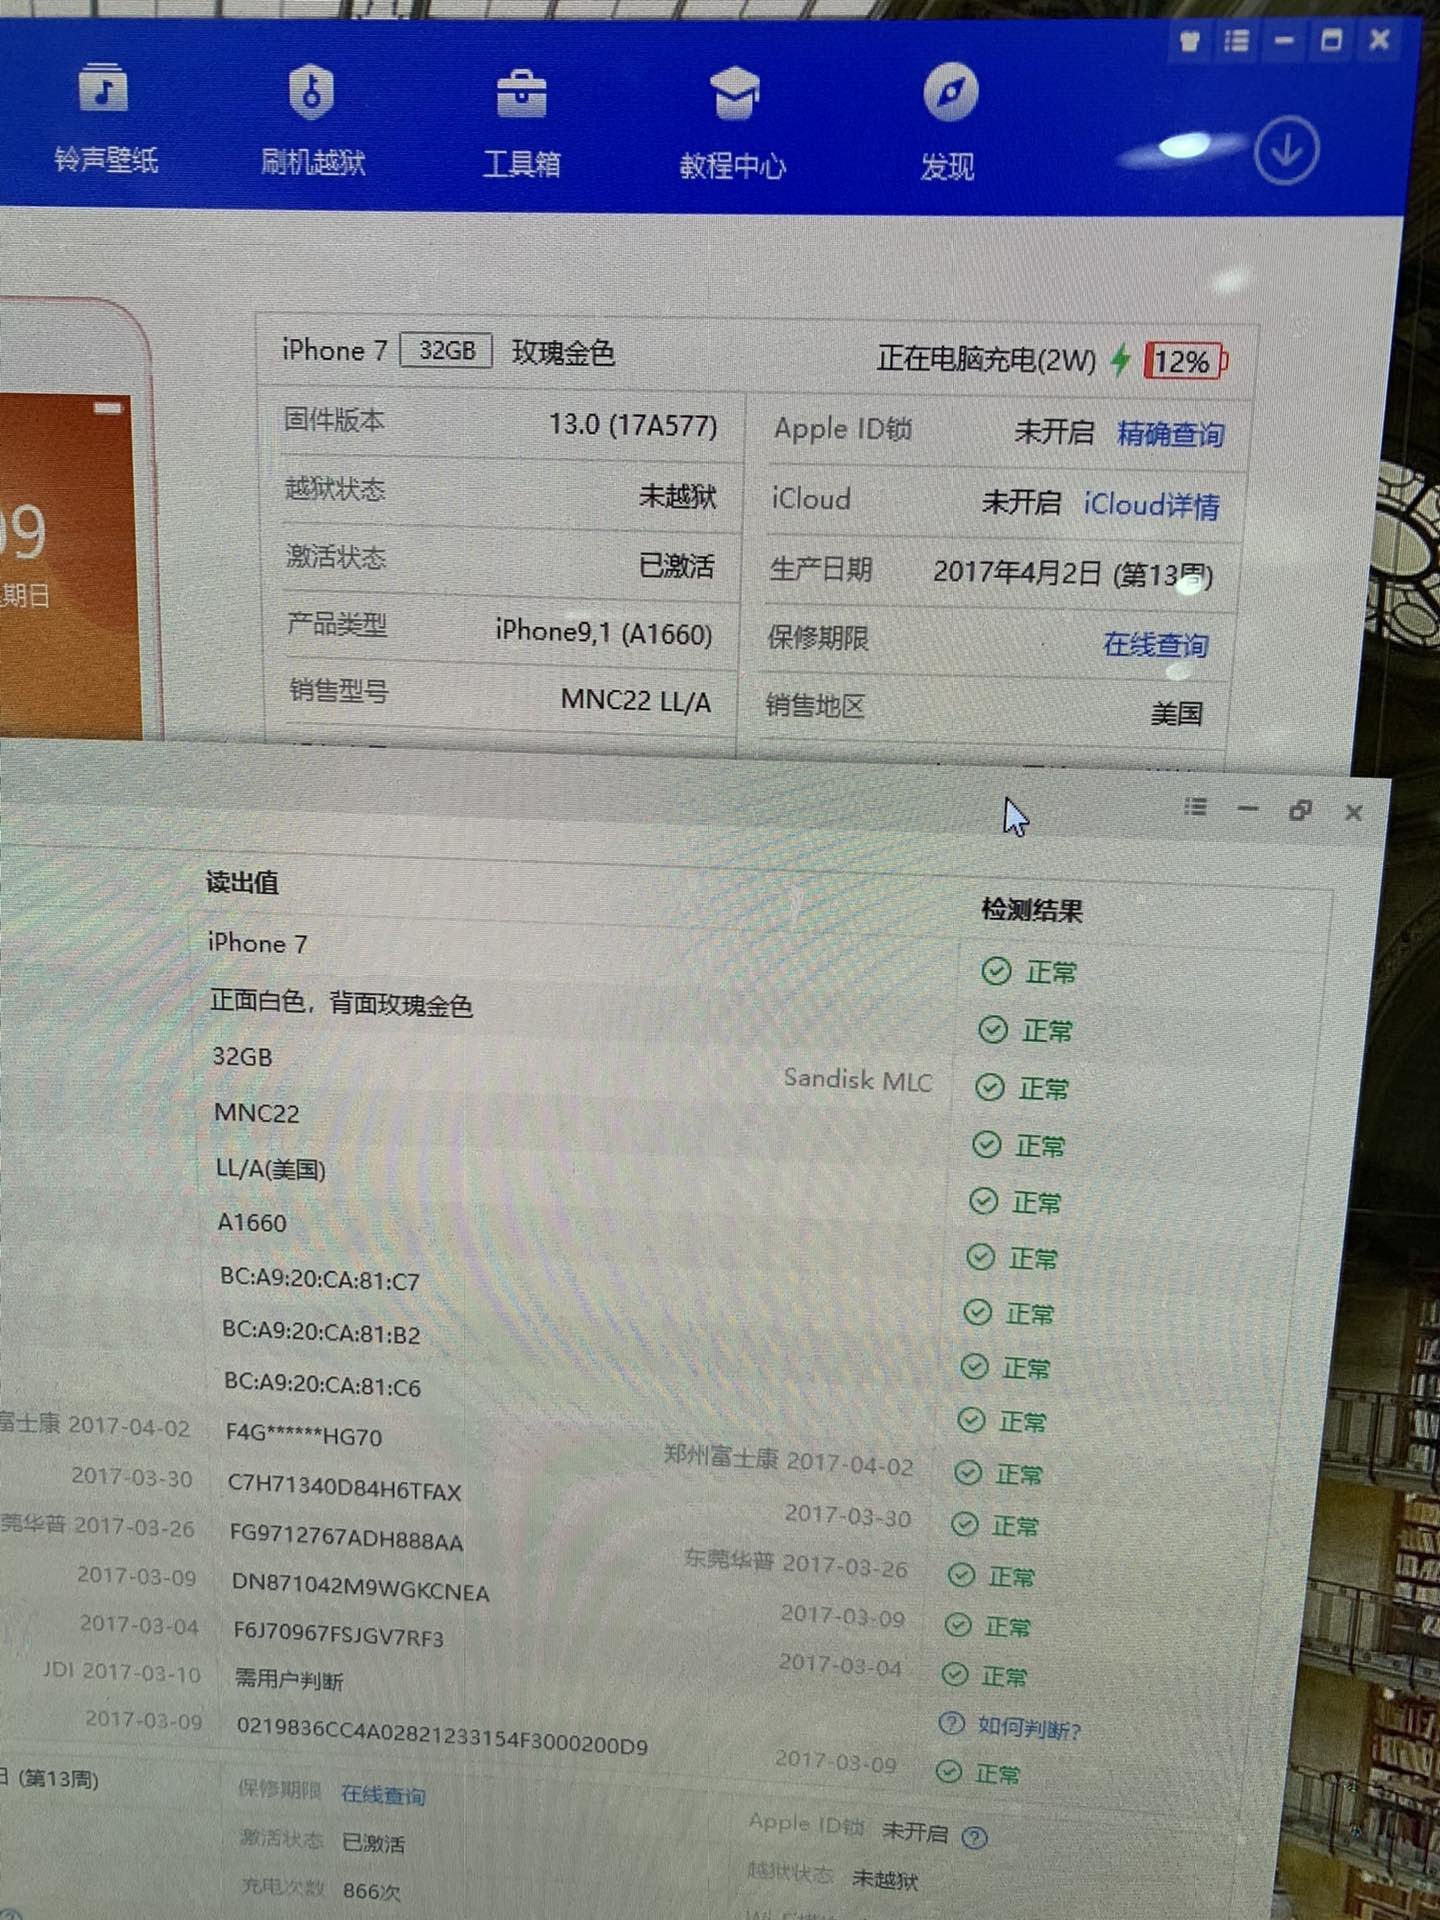Select the 13.0 (17A577) firmware version value
Screen dimensions: 1440x1920
tap(632, 425)
